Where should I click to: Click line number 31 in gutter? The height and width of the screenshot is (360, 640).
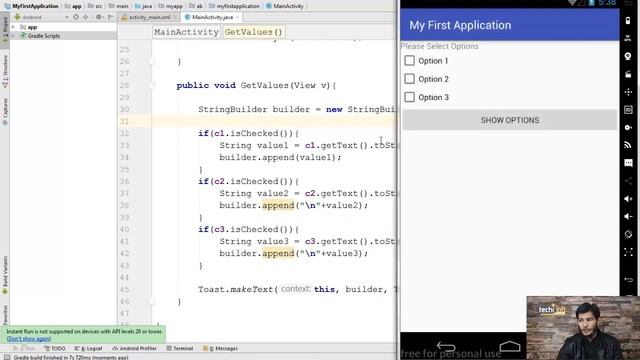point(124,121)
